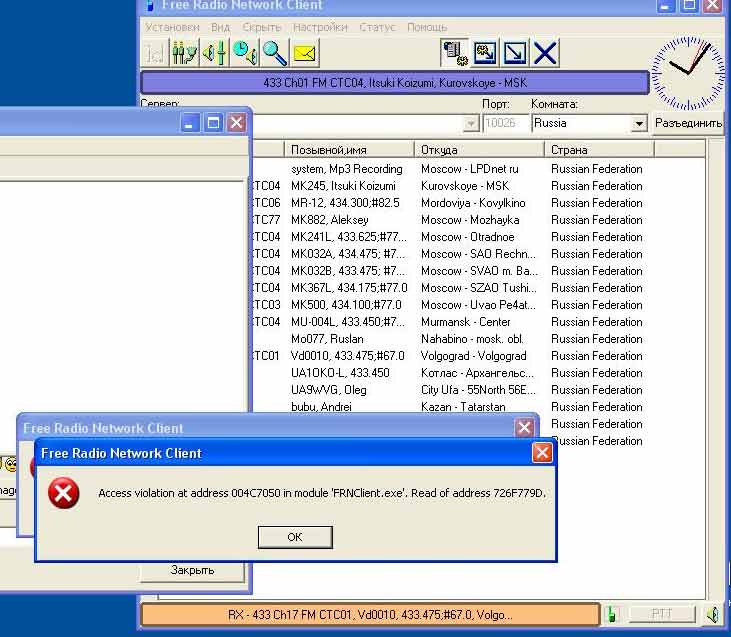Image resolution: width=731 pixels, height=637 pixels.
Task: Click the orange RX status bar
Action: (x=370, y=615)
